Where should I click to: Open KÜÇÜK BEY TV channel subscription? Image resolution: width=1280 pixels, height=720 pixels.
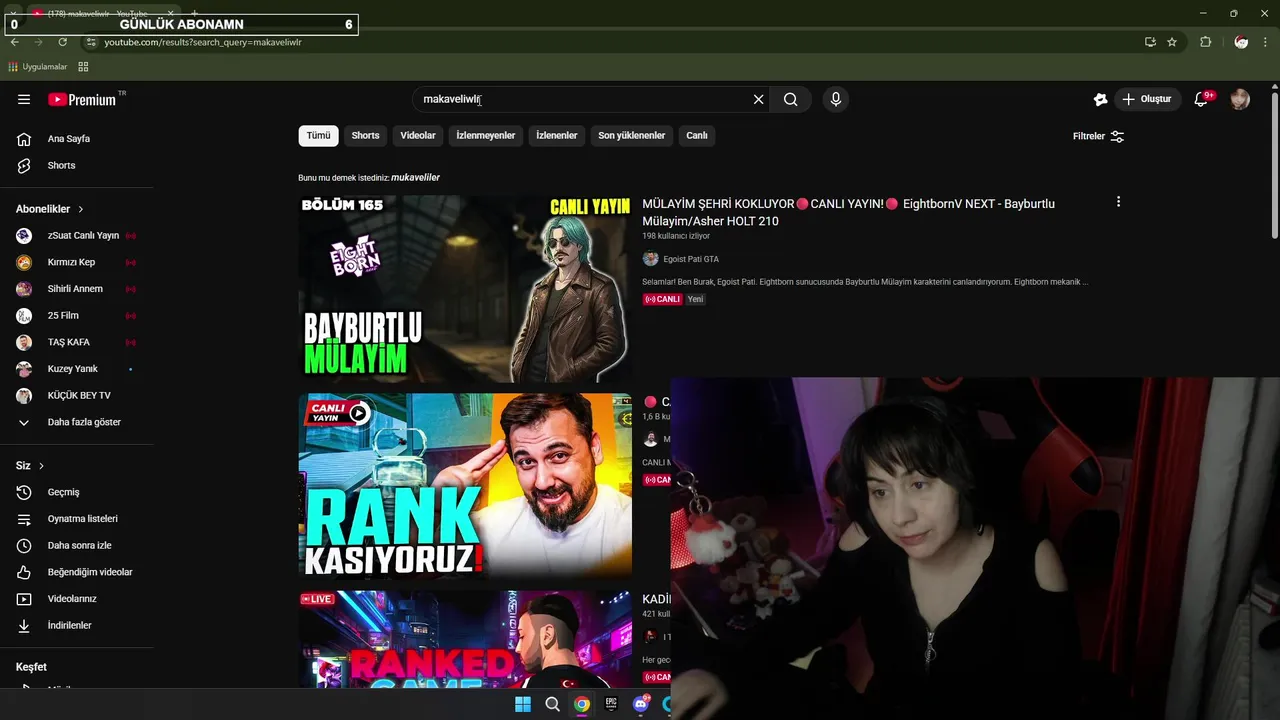pos(77,395)
